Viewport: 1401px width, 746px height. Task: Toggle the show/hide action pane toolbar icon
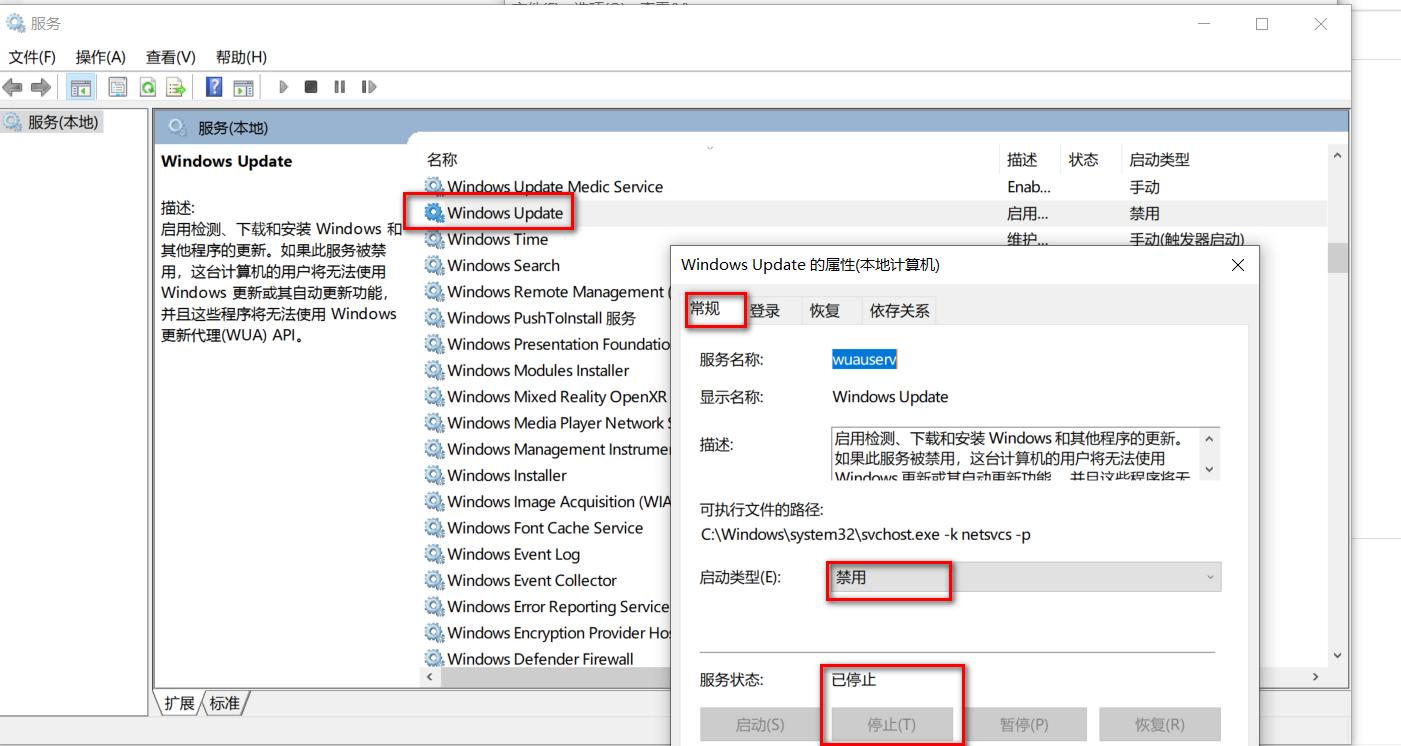point(243,87)
